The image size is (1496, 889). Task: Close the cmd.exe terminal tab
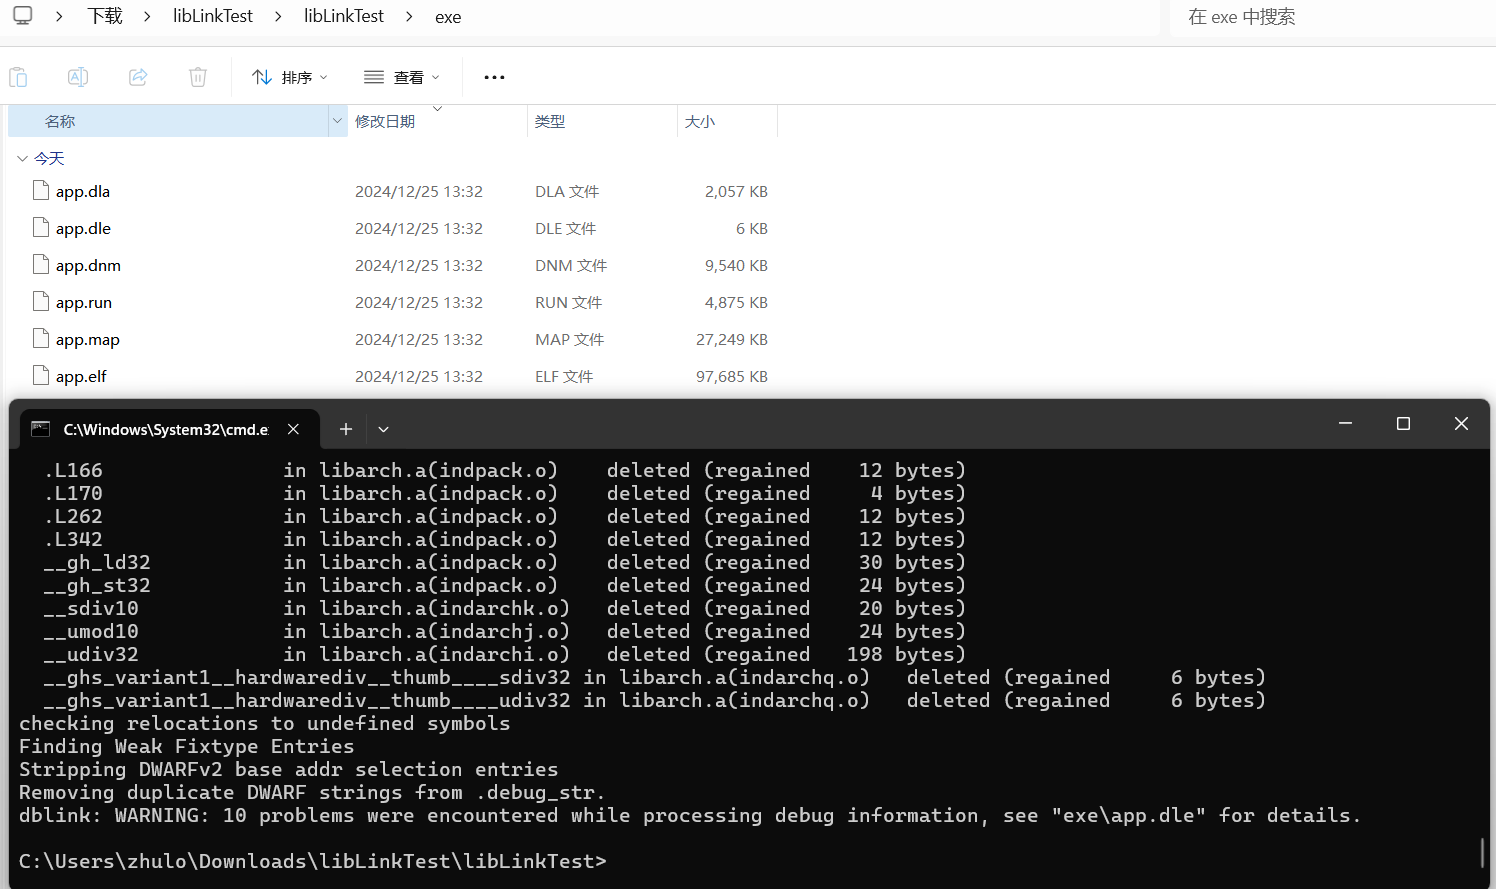(x=293, y=429)
